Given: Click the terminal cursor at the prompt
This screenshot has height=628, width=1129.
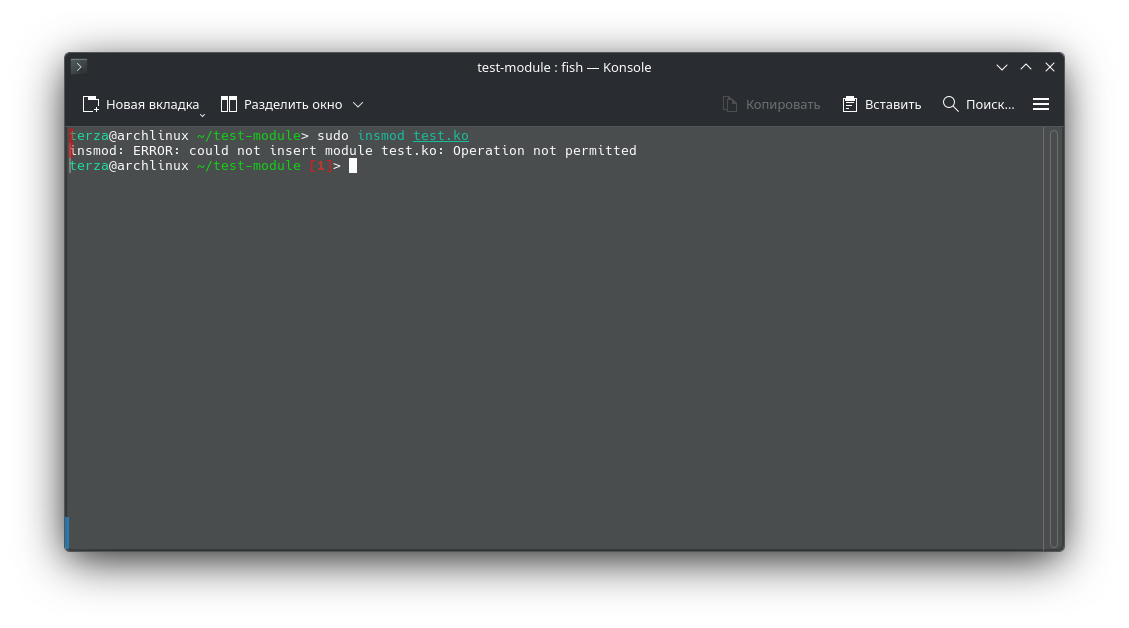Looking at the screenshot, I should 353,166.
